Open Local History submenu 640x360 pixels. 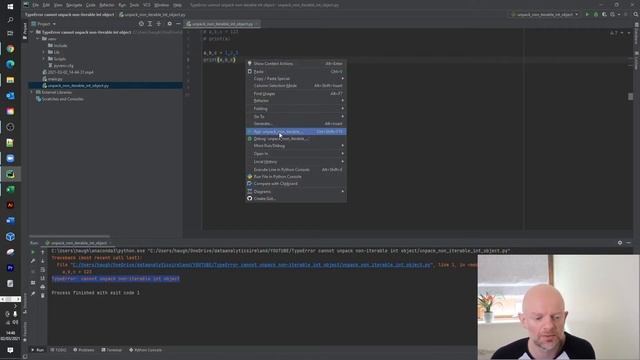pyautogui.click(x=296, y=162)
